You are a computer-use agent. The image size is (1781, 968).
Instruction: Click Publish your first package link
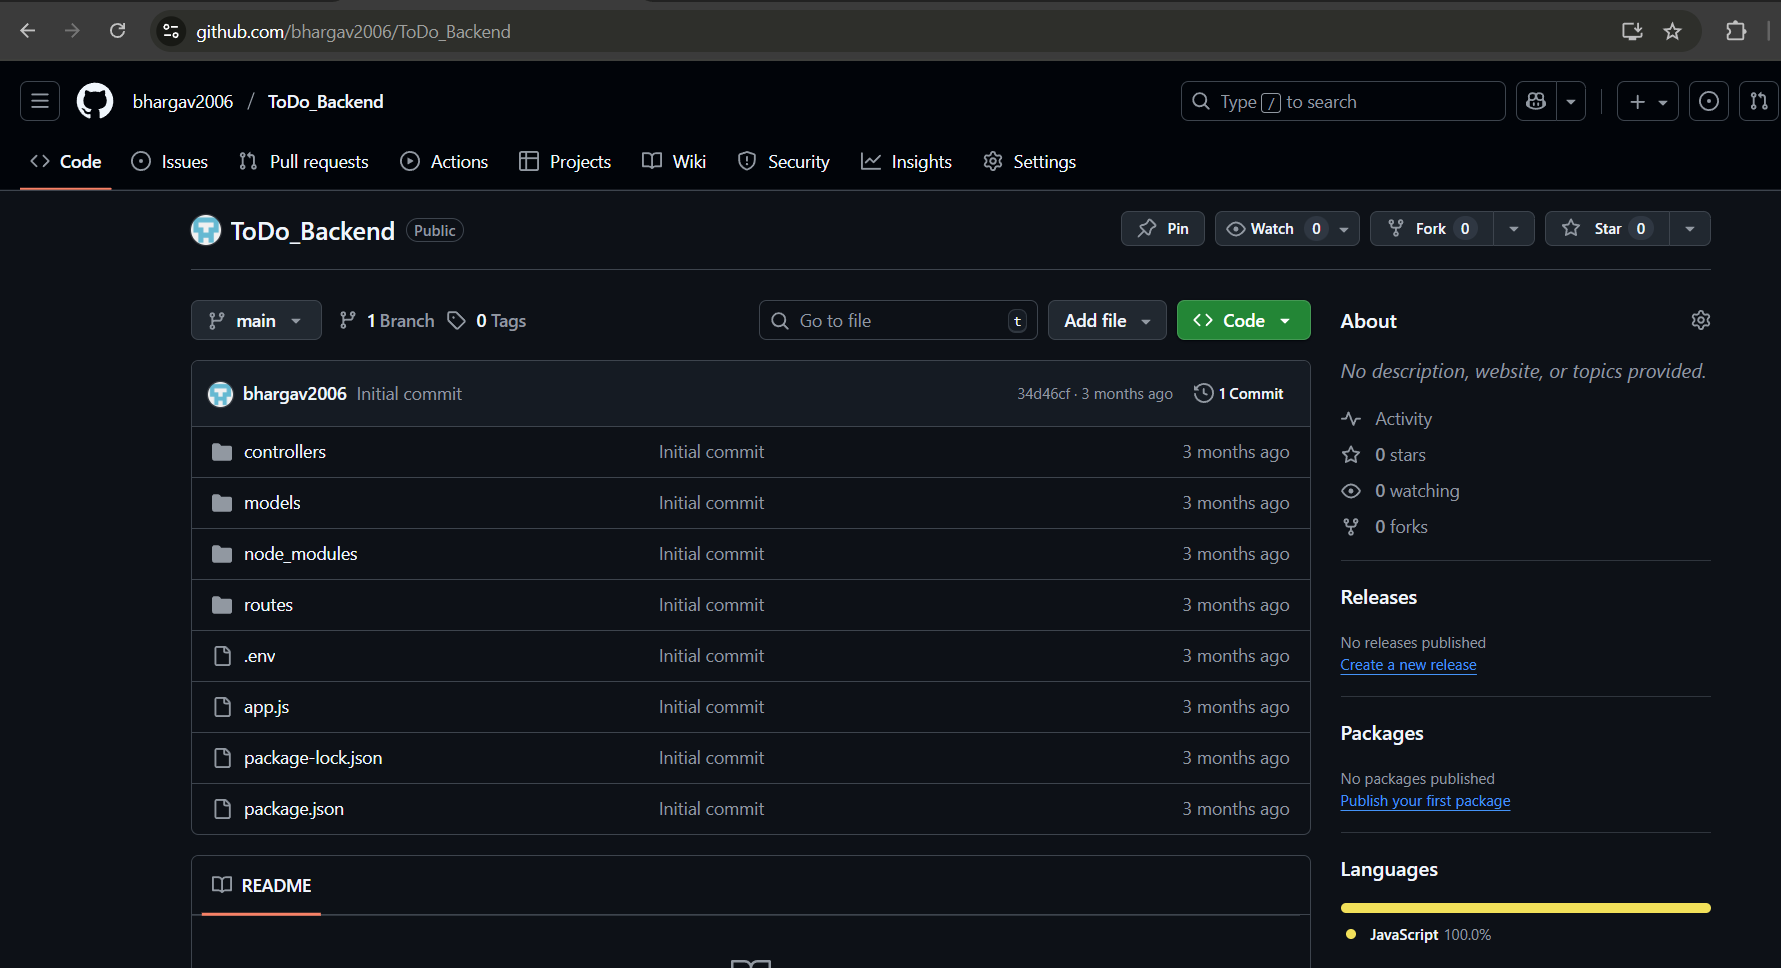(x=1425, y=801)
